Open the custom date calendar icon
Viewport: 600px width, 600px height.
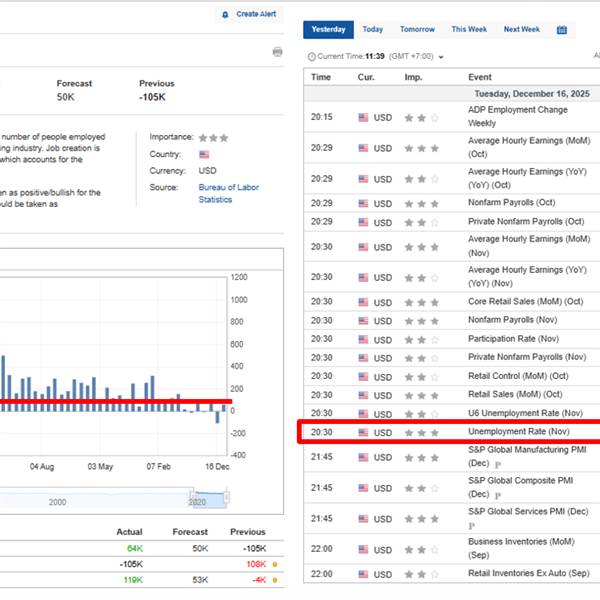click(x=562, y=30)
